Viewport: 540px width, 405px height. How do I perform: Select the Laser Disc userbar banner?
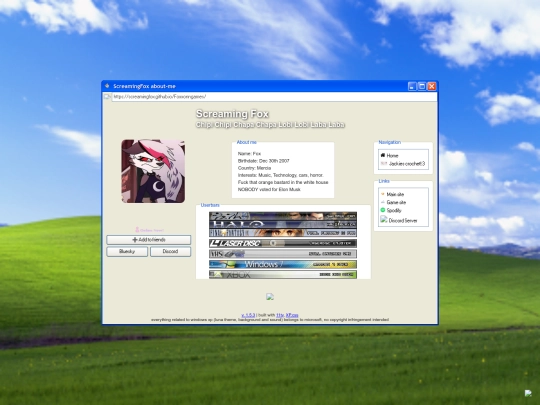[283, 243]
